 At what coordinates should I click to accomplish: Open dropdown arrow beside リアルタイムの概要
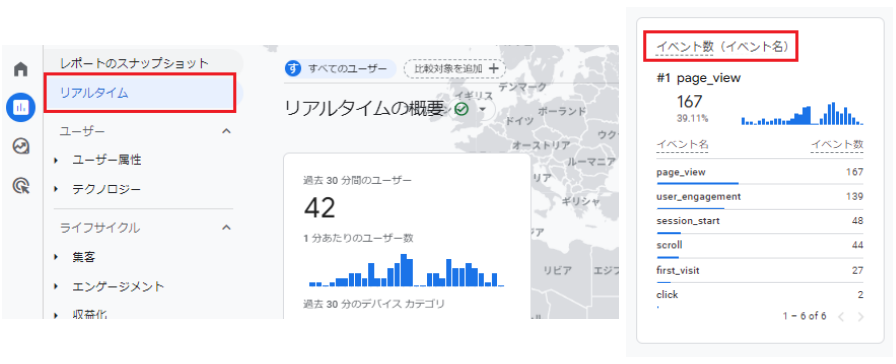[483, 109]
